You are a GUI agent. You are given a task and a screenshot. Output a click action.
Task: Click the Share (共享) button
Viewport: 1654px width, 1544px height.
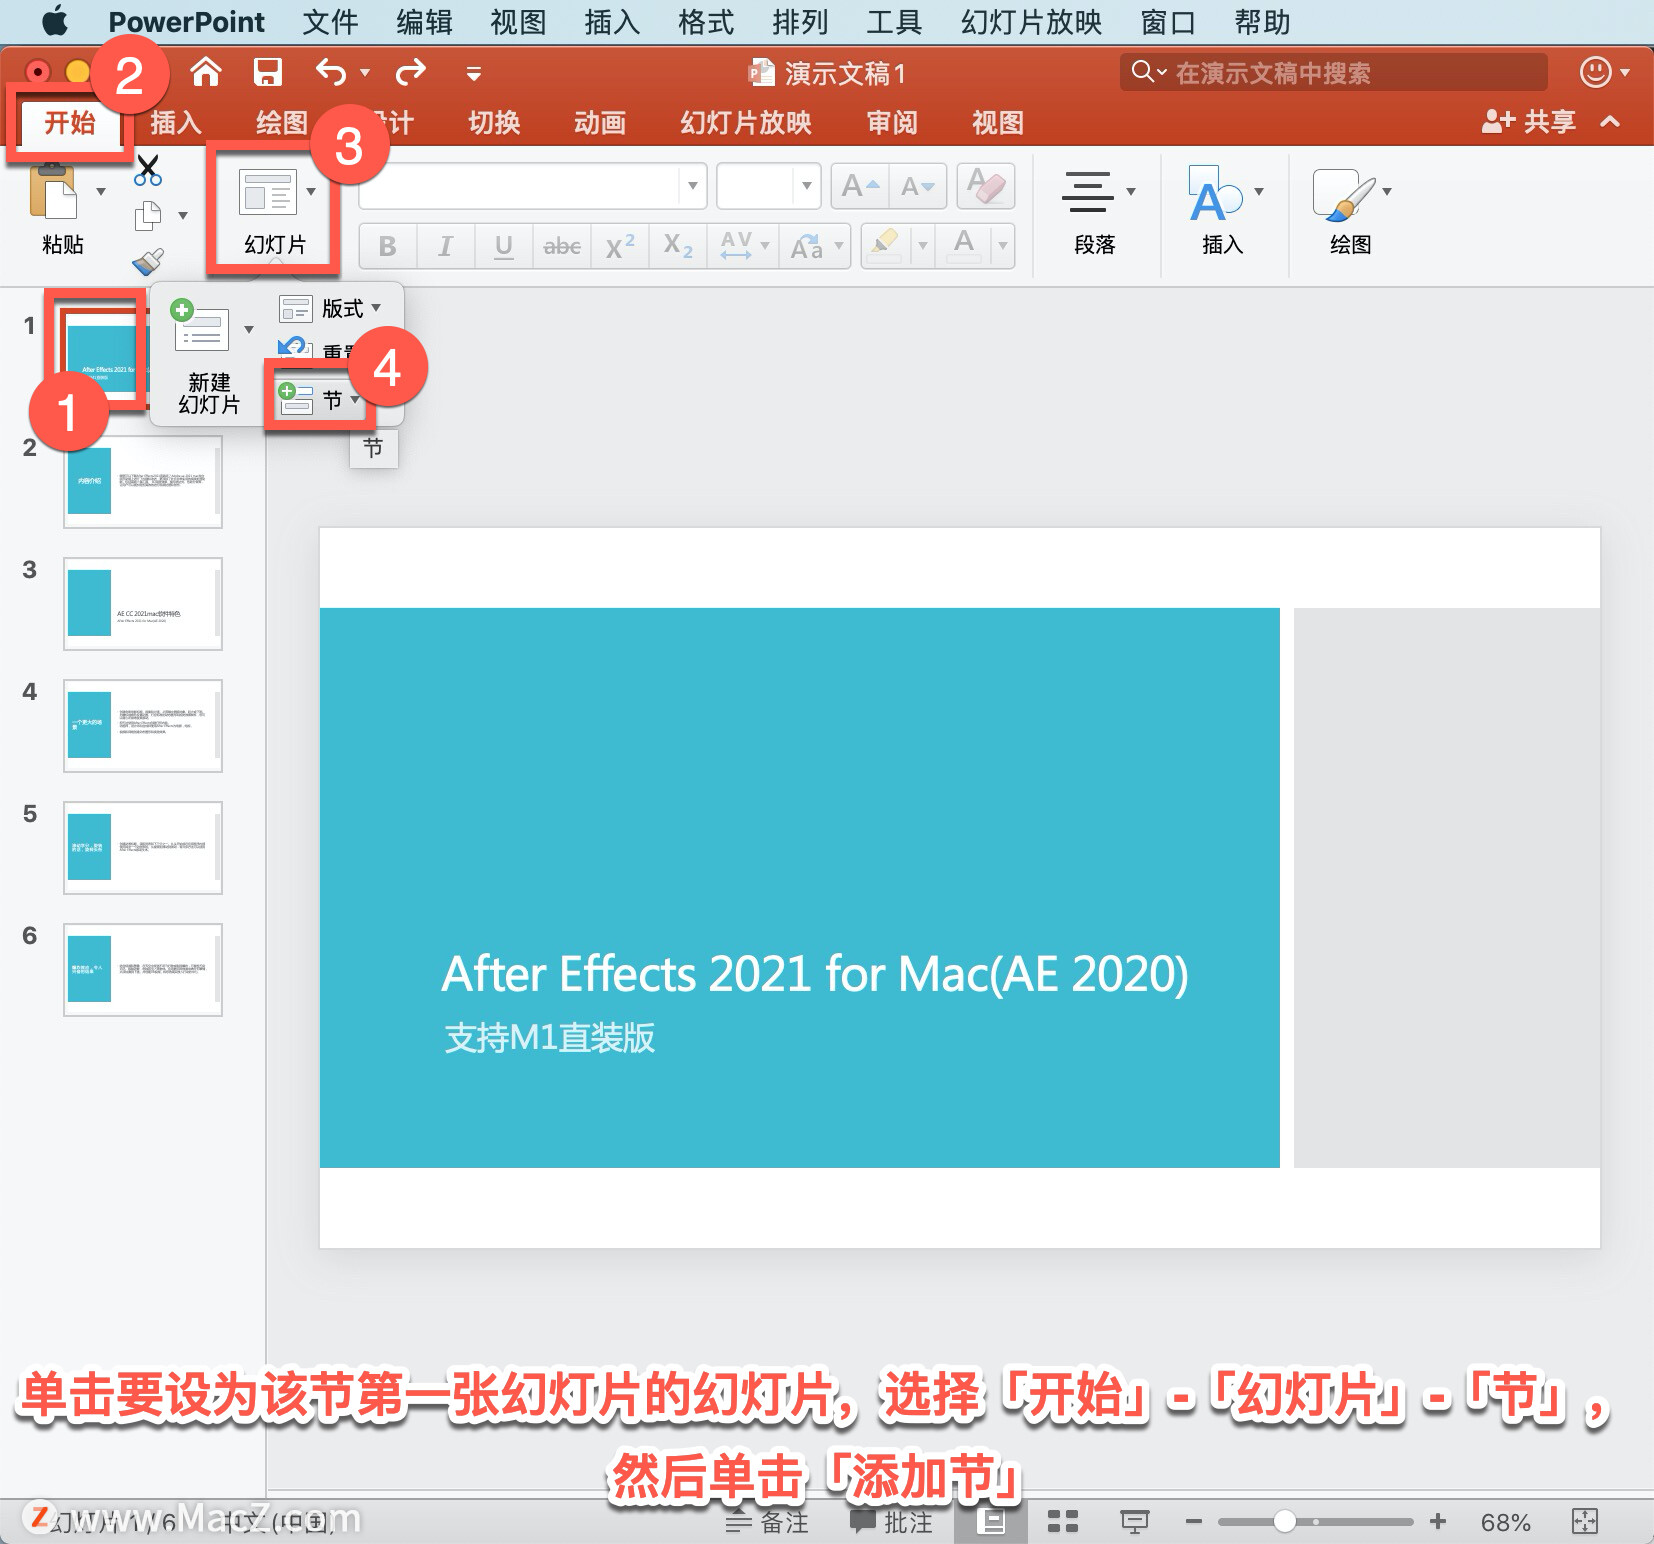coord(1528,121)
